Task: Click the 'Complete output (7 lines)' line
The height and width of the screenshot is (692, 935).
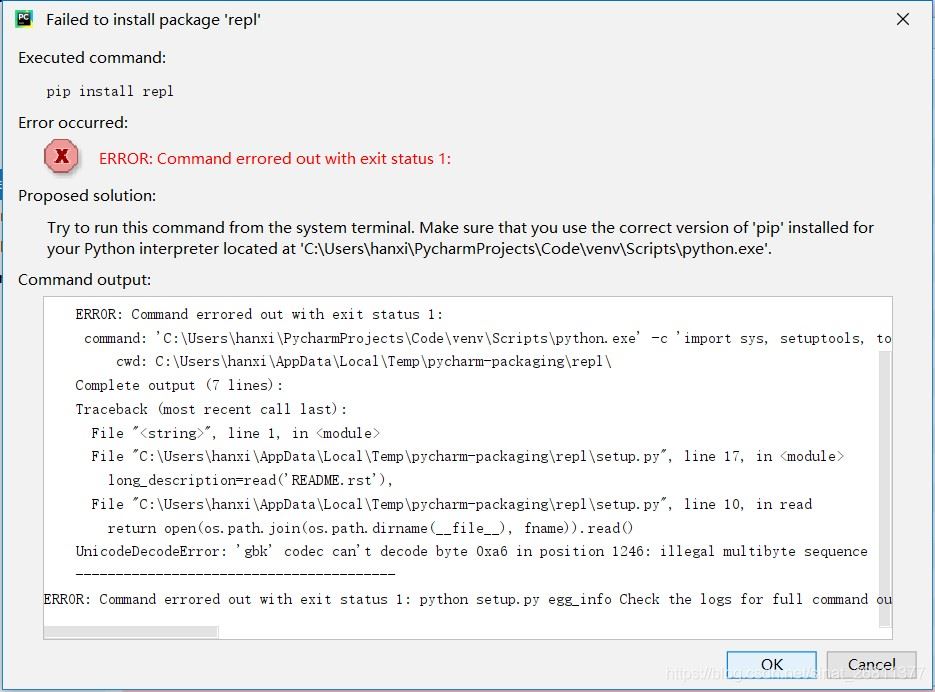Action: (179, 385)
